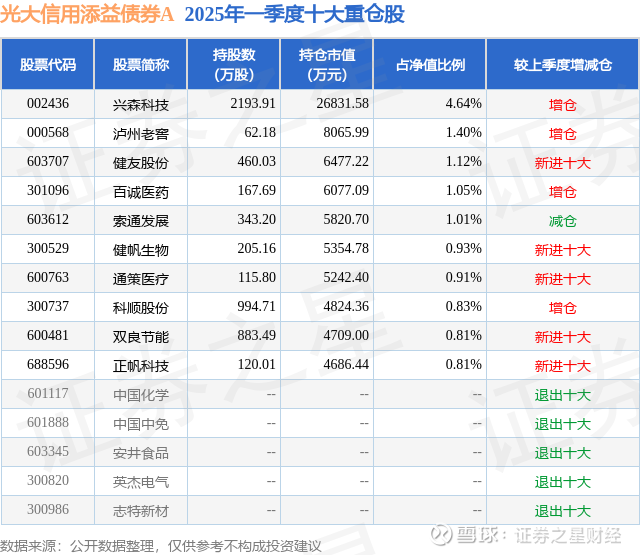Click 增仓 in 百诚医药 row
This screenshot has height=555, width=640.
(x=563, y=192)
